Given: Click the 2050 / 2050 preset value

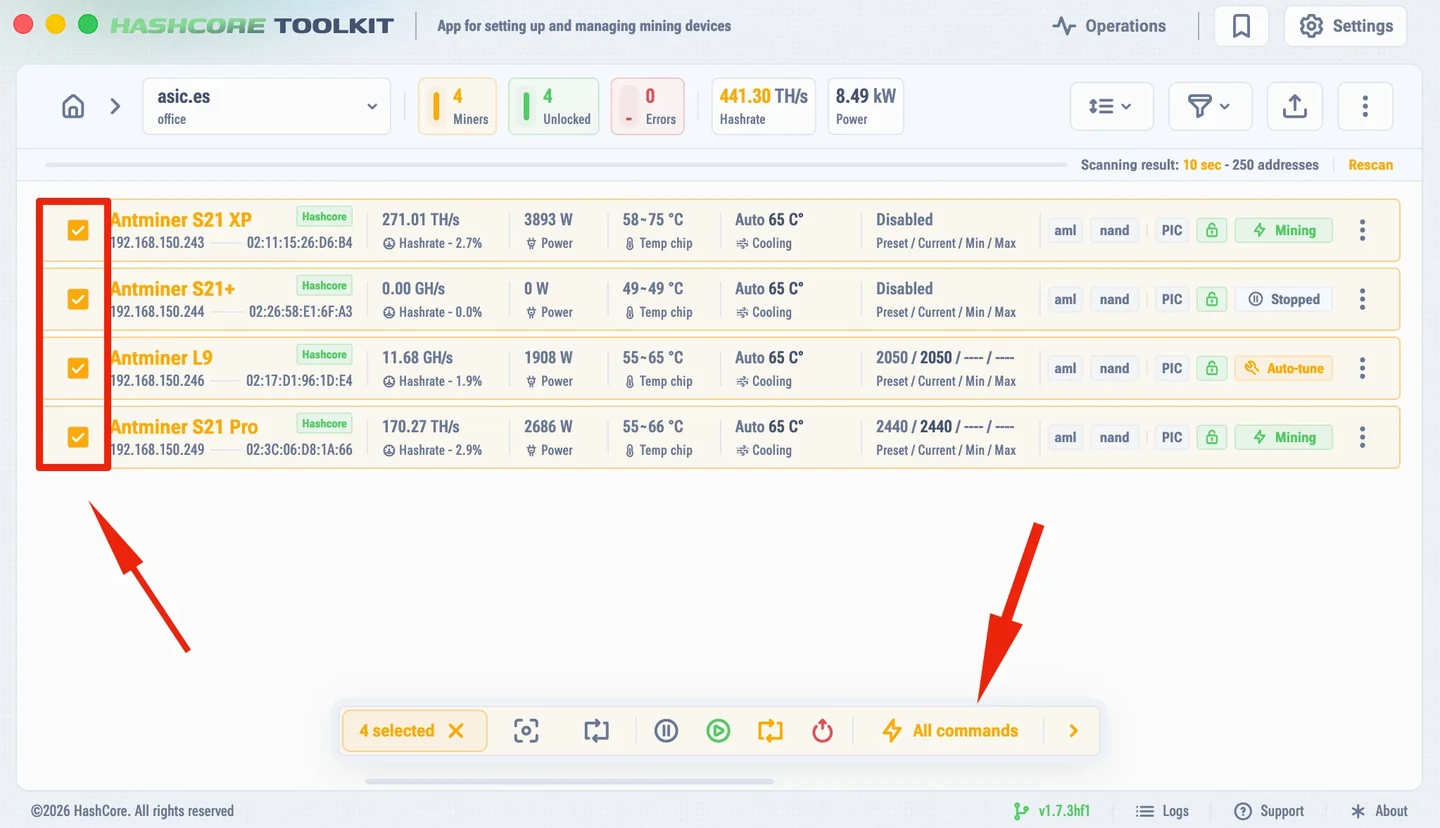Looking at the screenshot, I should pos(945,358).
